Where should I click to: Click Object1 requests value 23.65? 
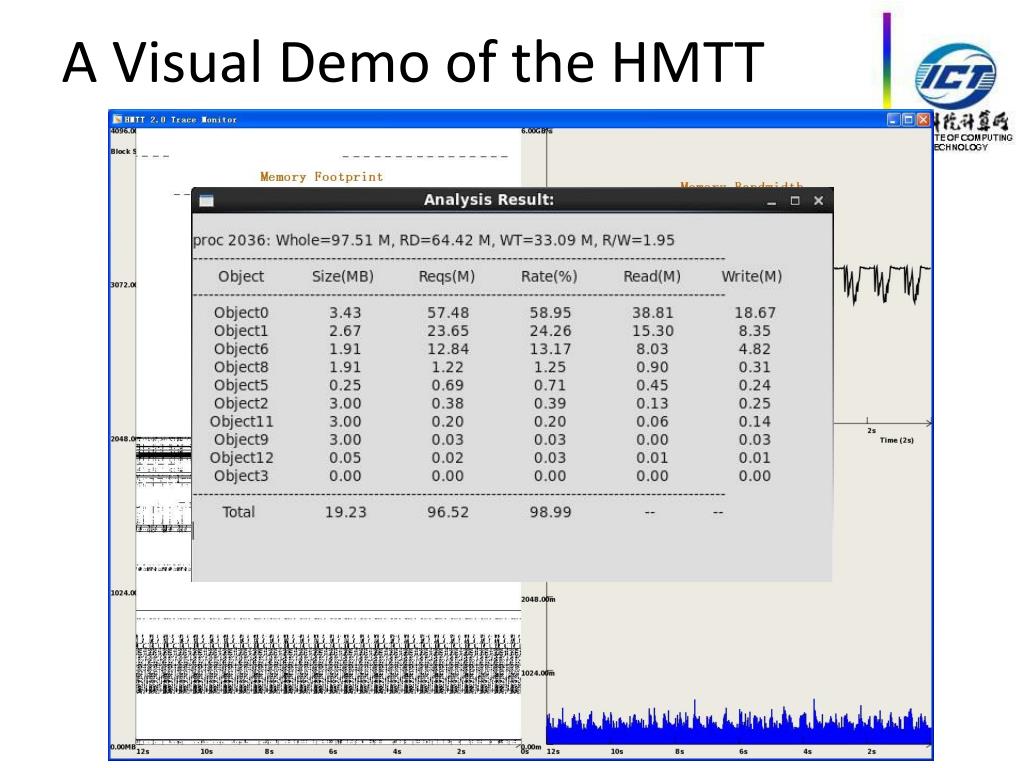coord(448,331)
